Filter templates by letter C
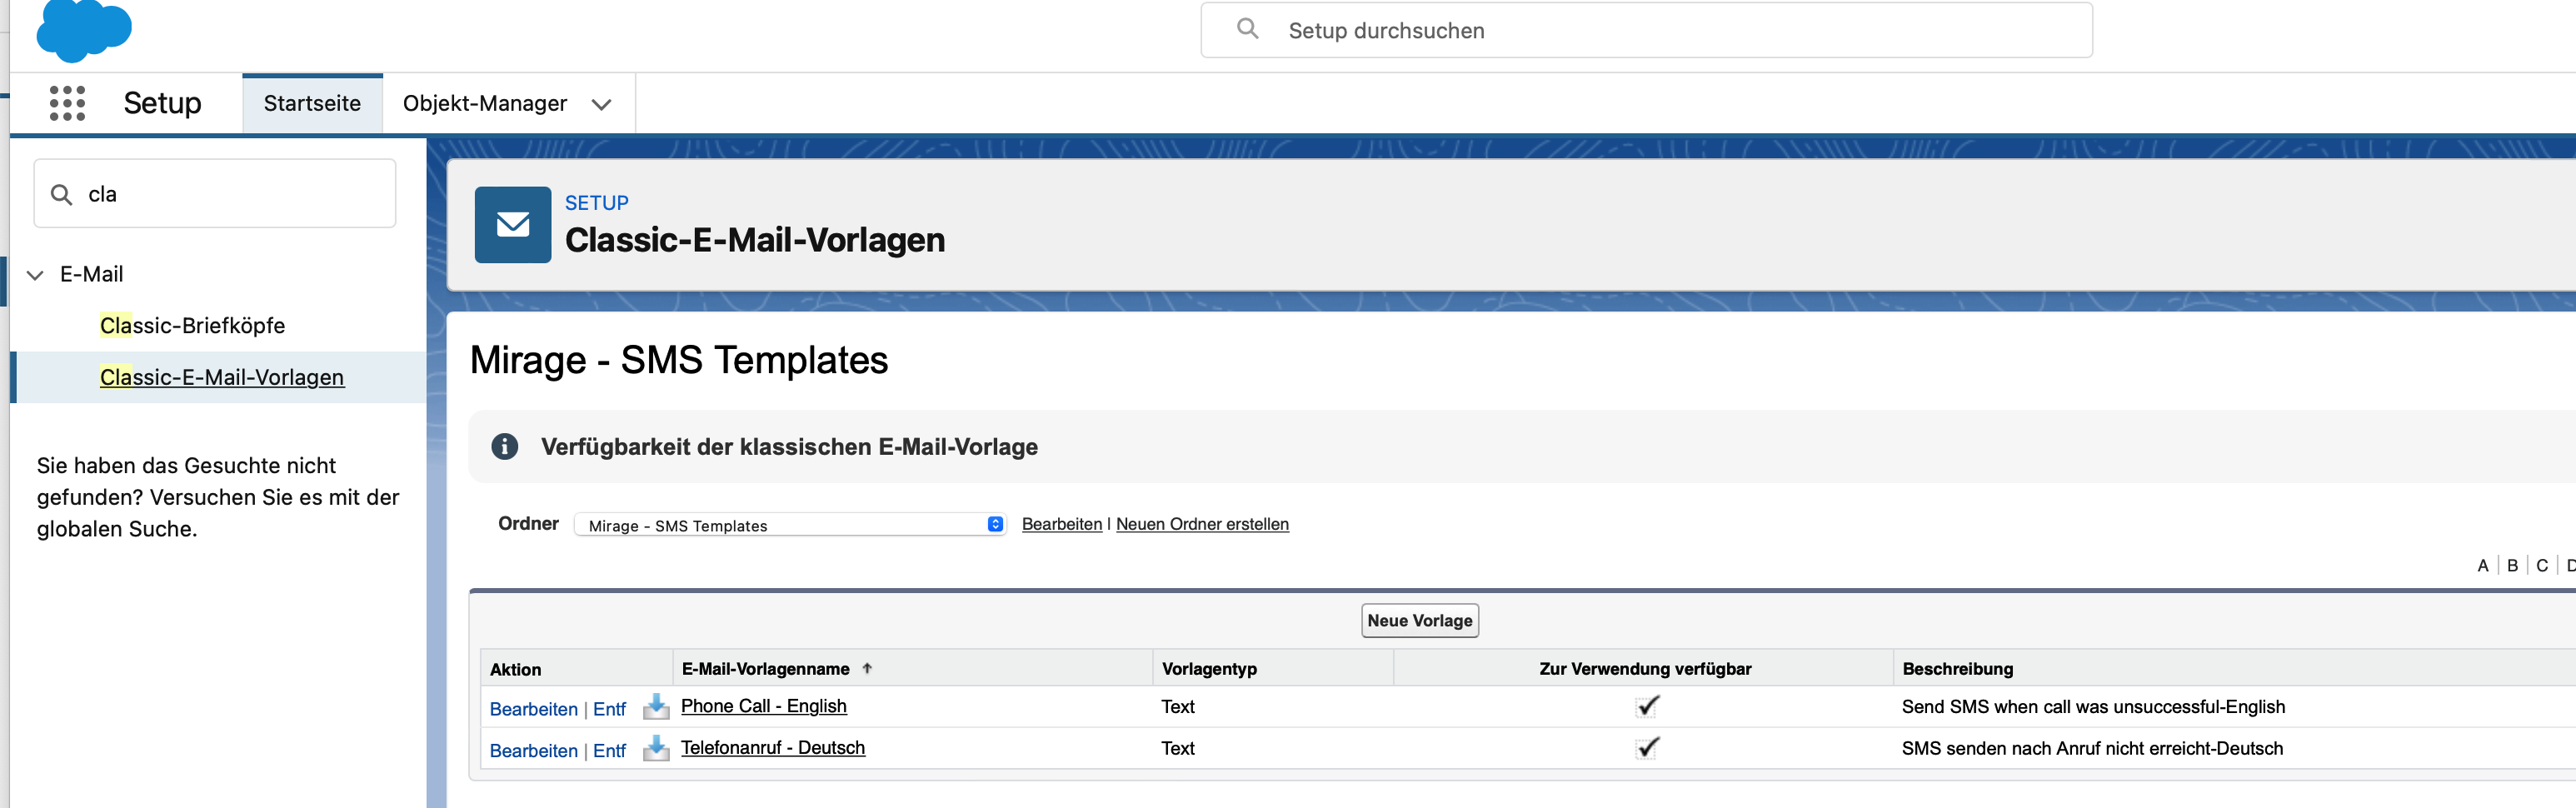 click(2542, 565)
